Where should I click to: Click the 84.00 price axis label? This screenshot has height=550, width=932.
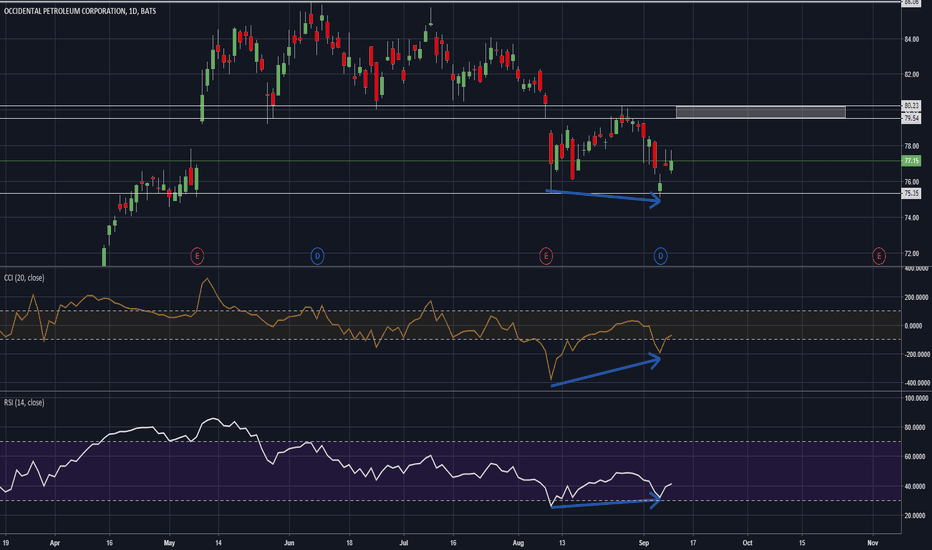[x=911, y=39]
